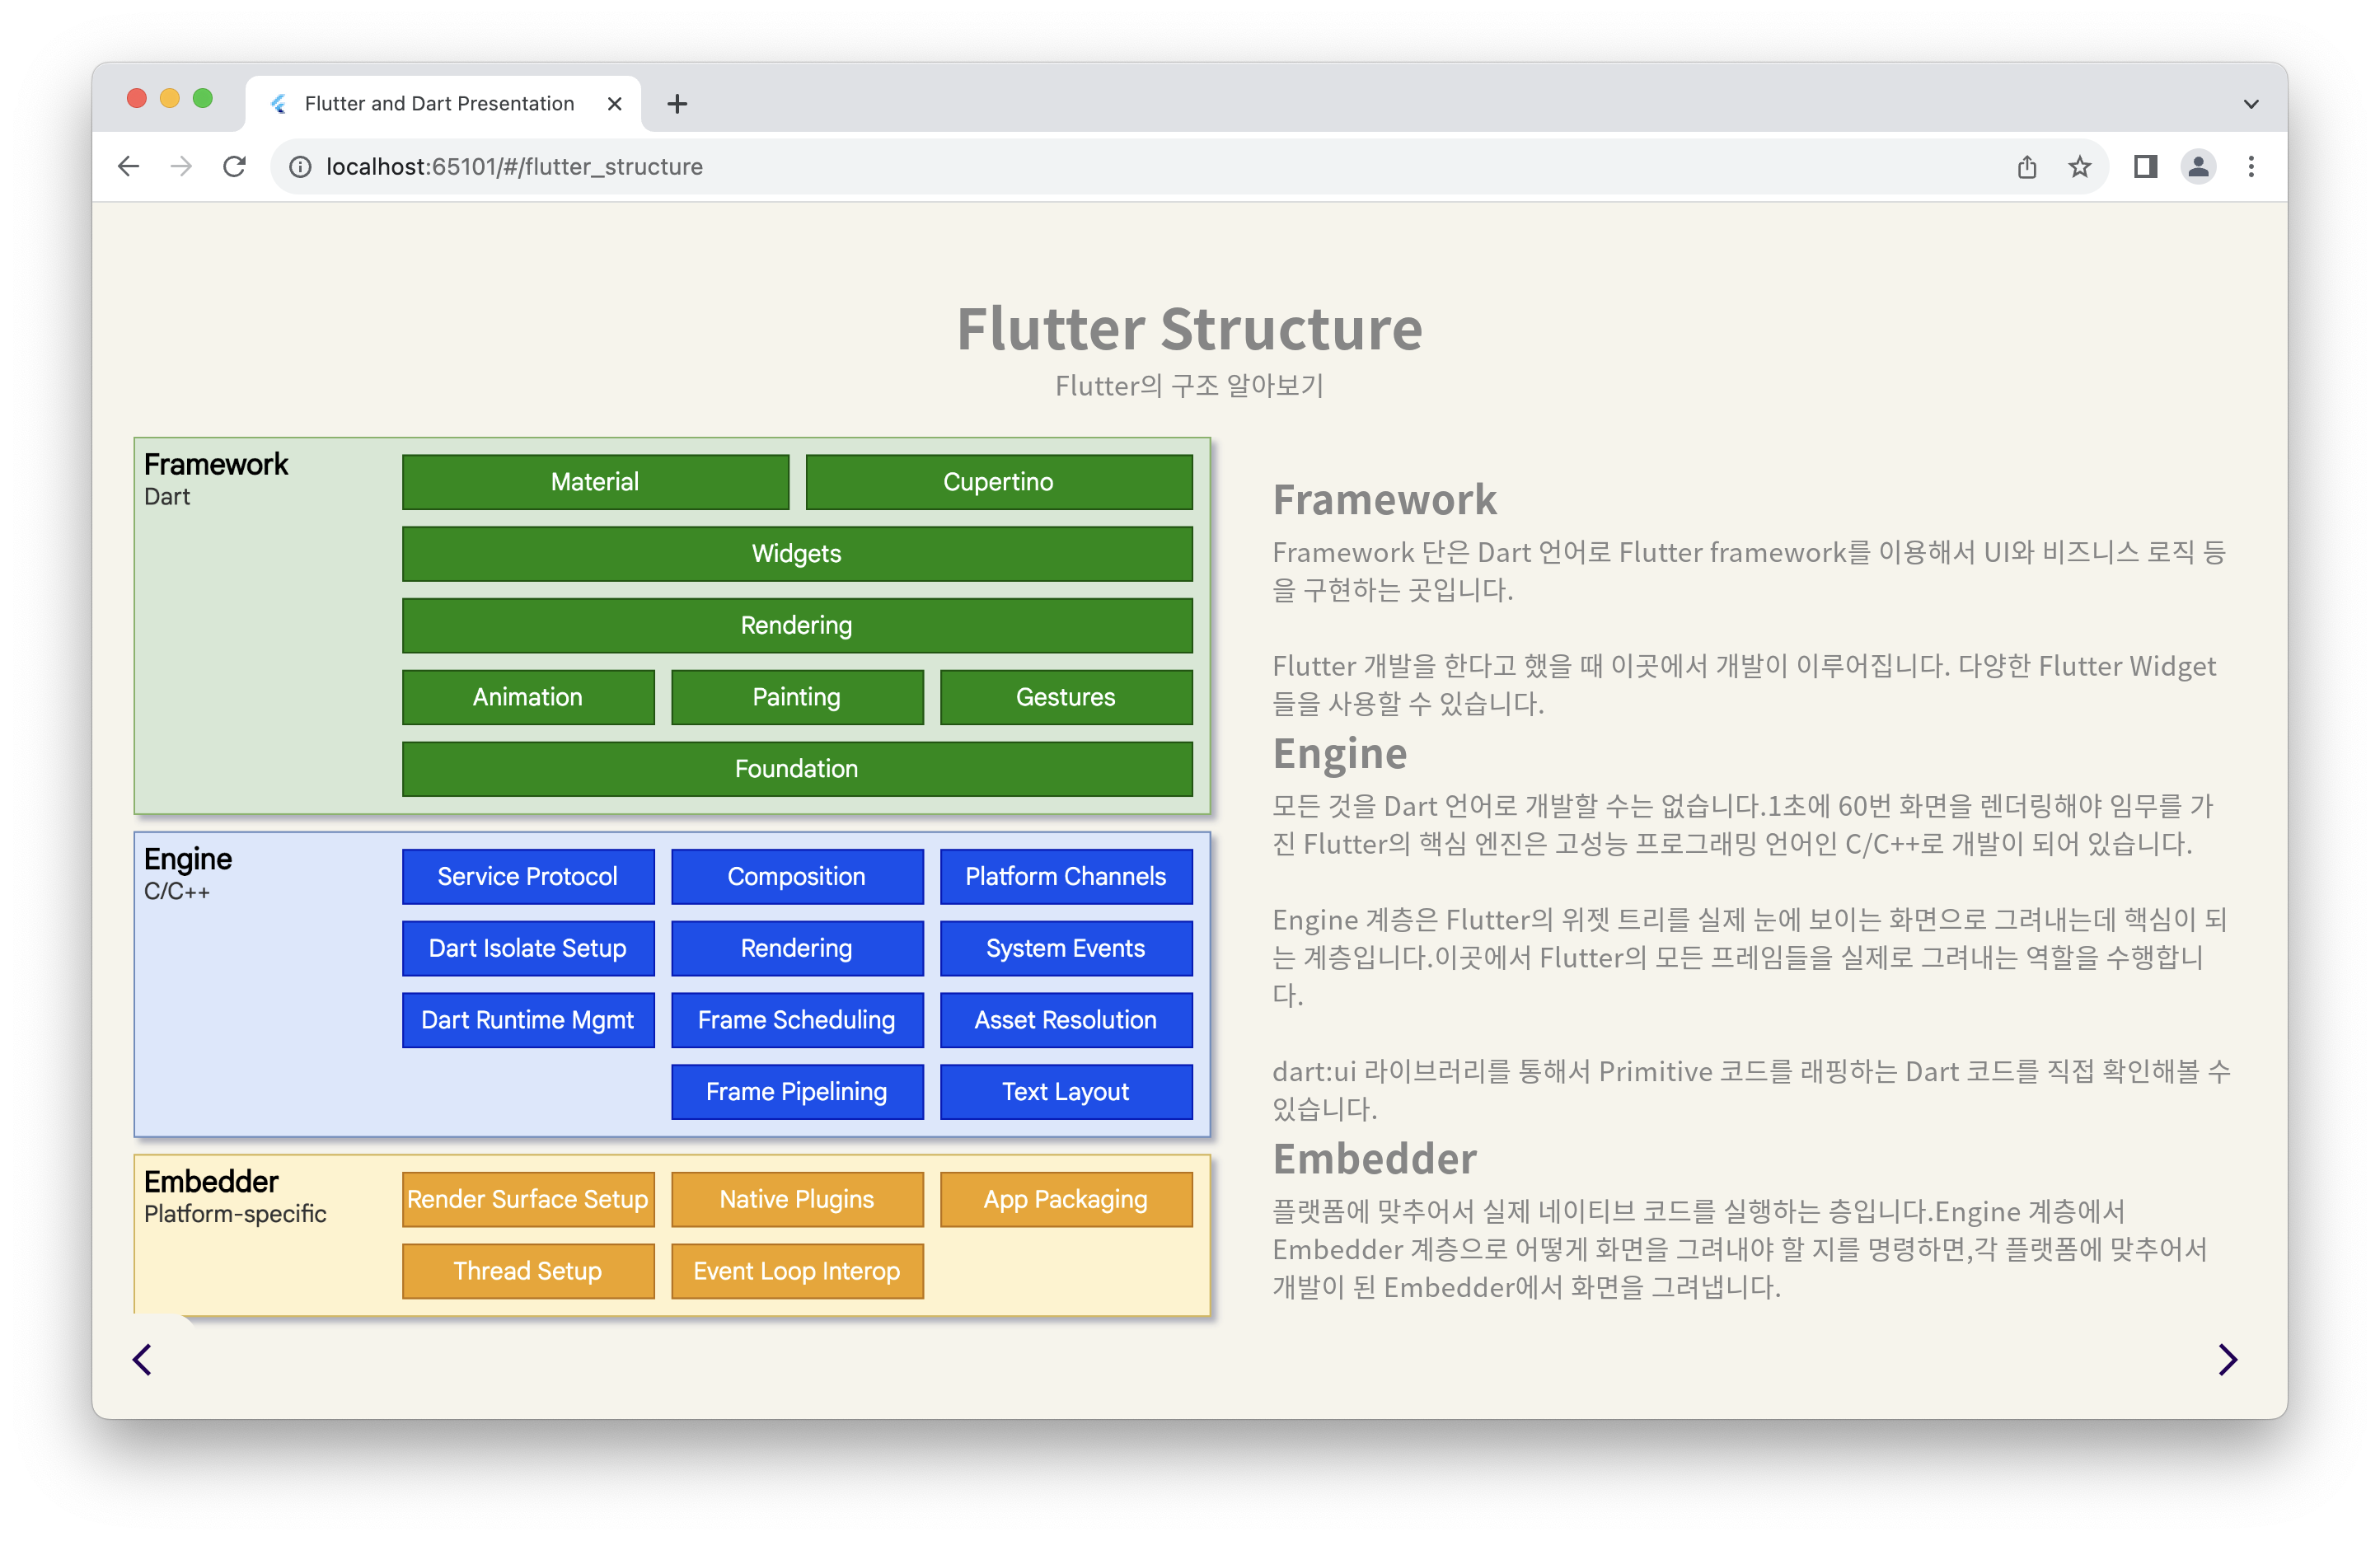Click the macOS window minimize button

(x=170, y=98)
